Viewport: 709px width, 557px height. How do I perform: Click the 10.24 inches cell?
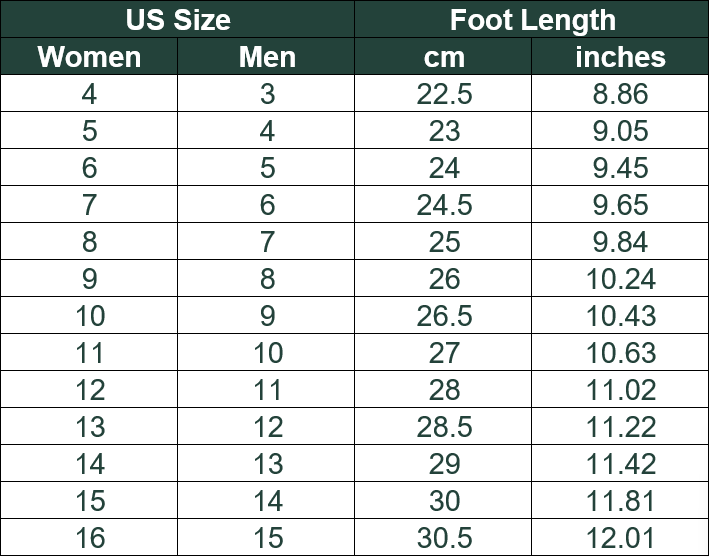click(x=620, y=280)
